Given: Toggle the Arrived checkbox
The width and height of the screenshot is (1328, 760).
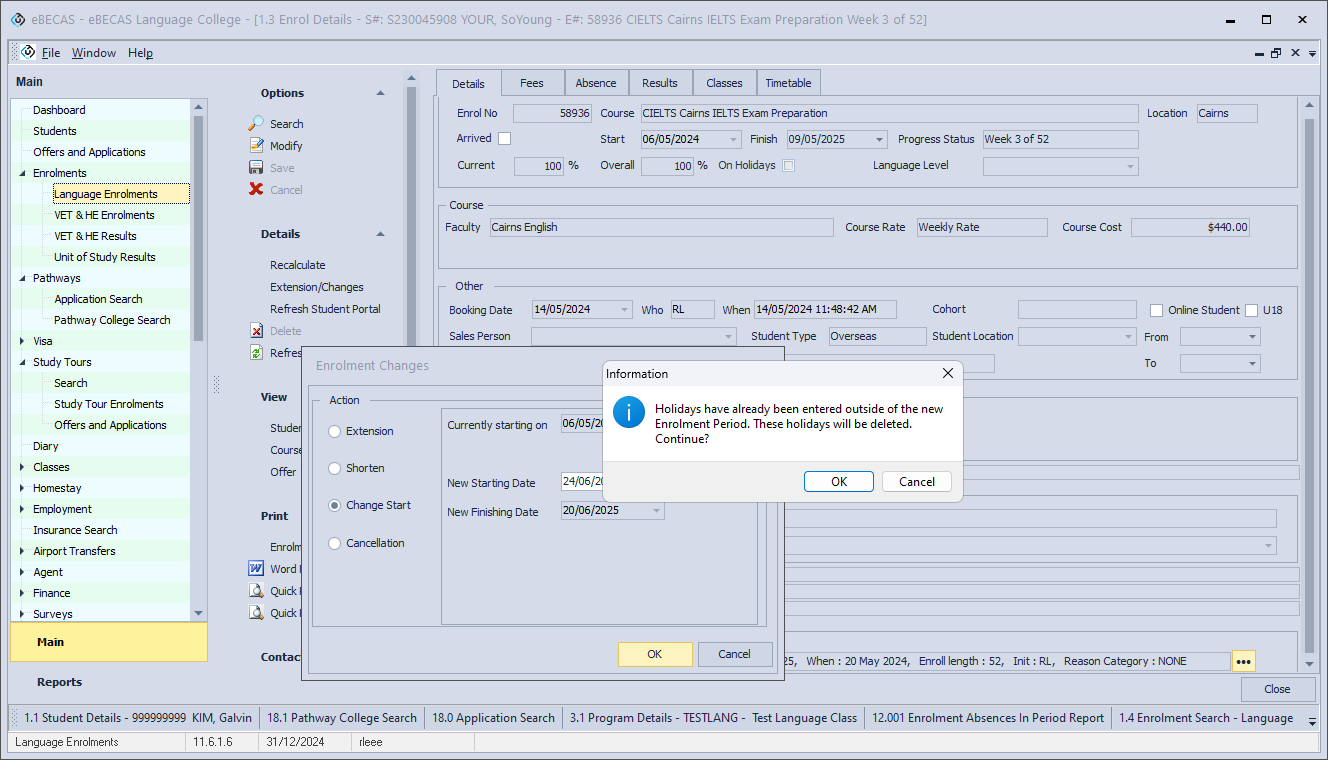Looking at the screenshot, I should pos(504,139).
